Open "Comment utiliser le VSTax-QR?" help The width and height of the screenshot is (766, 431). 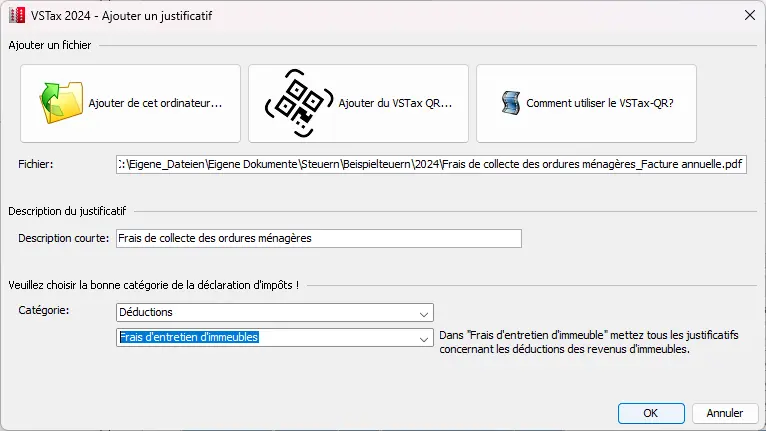[599, 103]
